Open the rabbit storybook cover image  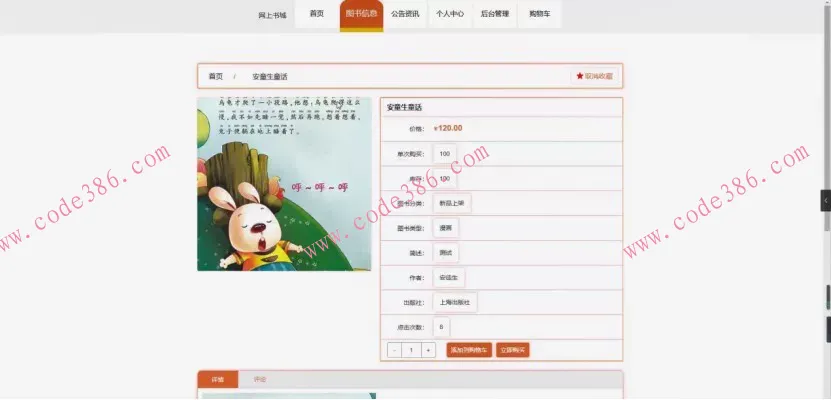click(x=284, y=184)
